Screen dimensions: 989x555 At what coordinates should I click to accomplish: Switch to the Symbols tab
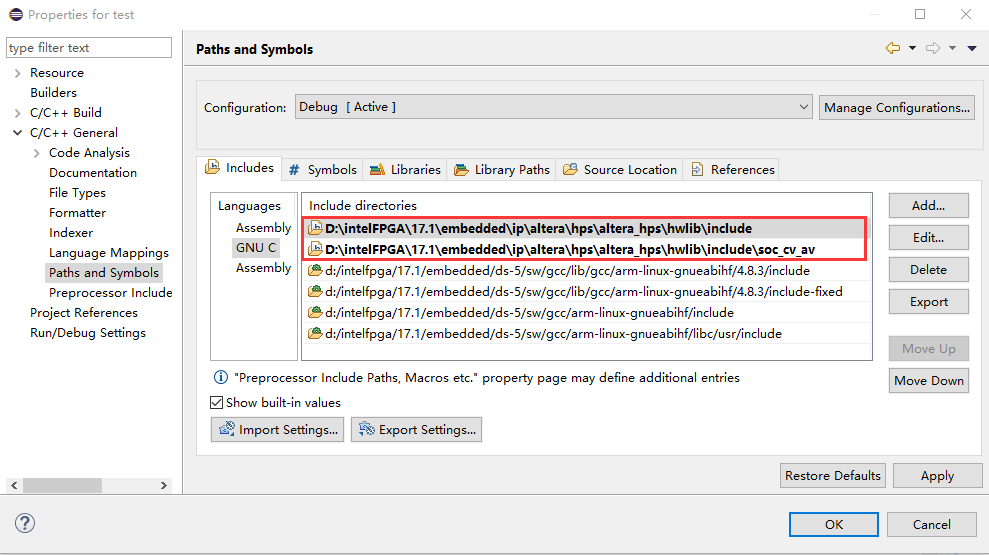tap(322, 169)
